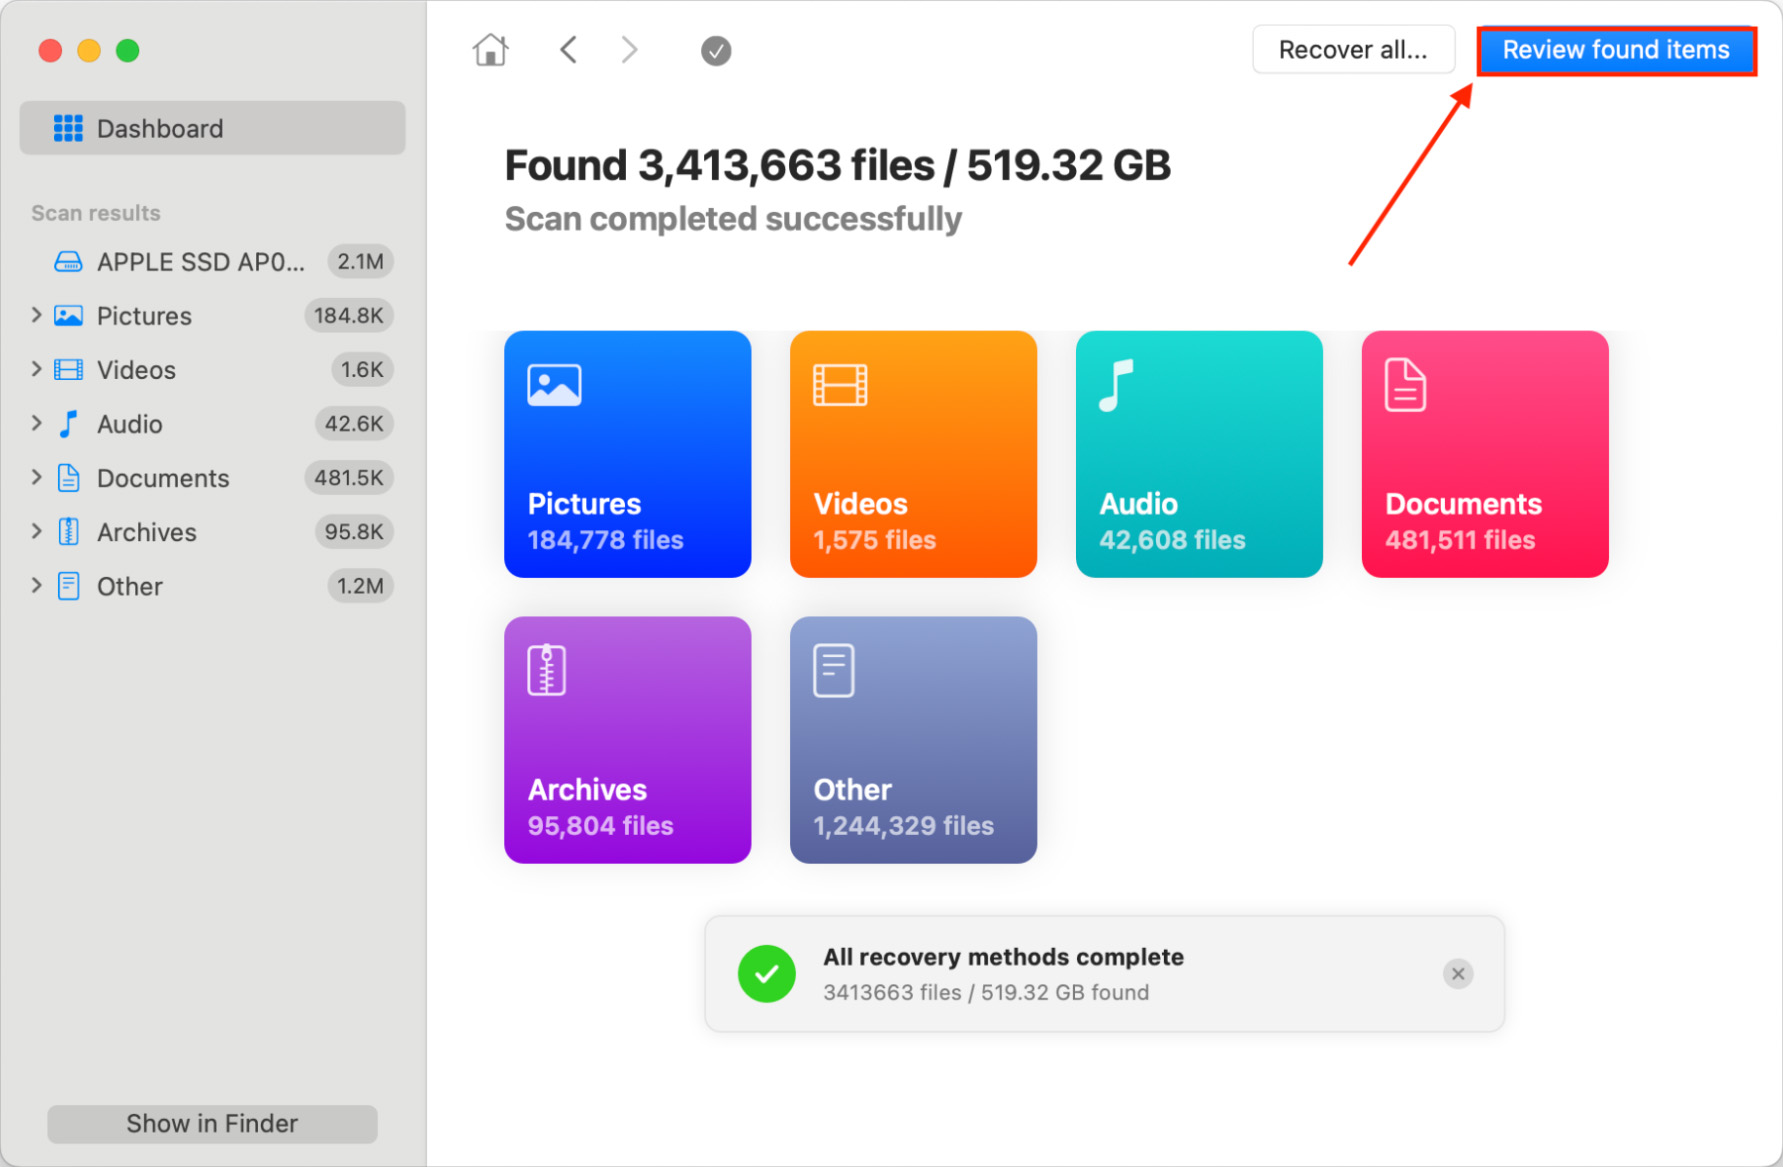
Task: Go forward with the right arrow
Action: coord(629,50)
